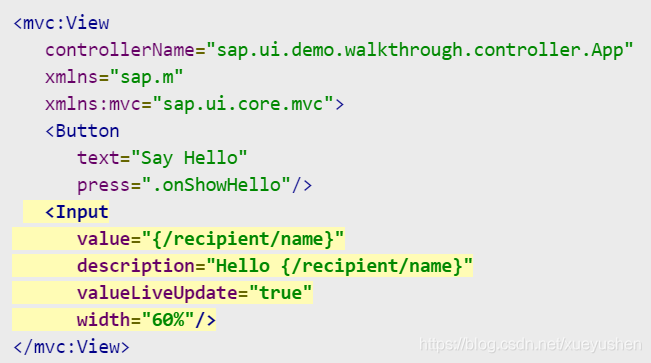Click the "{/recipient/name}" binding in value
Viewport: 651px width, 363px height.
[x=243, y=239]
